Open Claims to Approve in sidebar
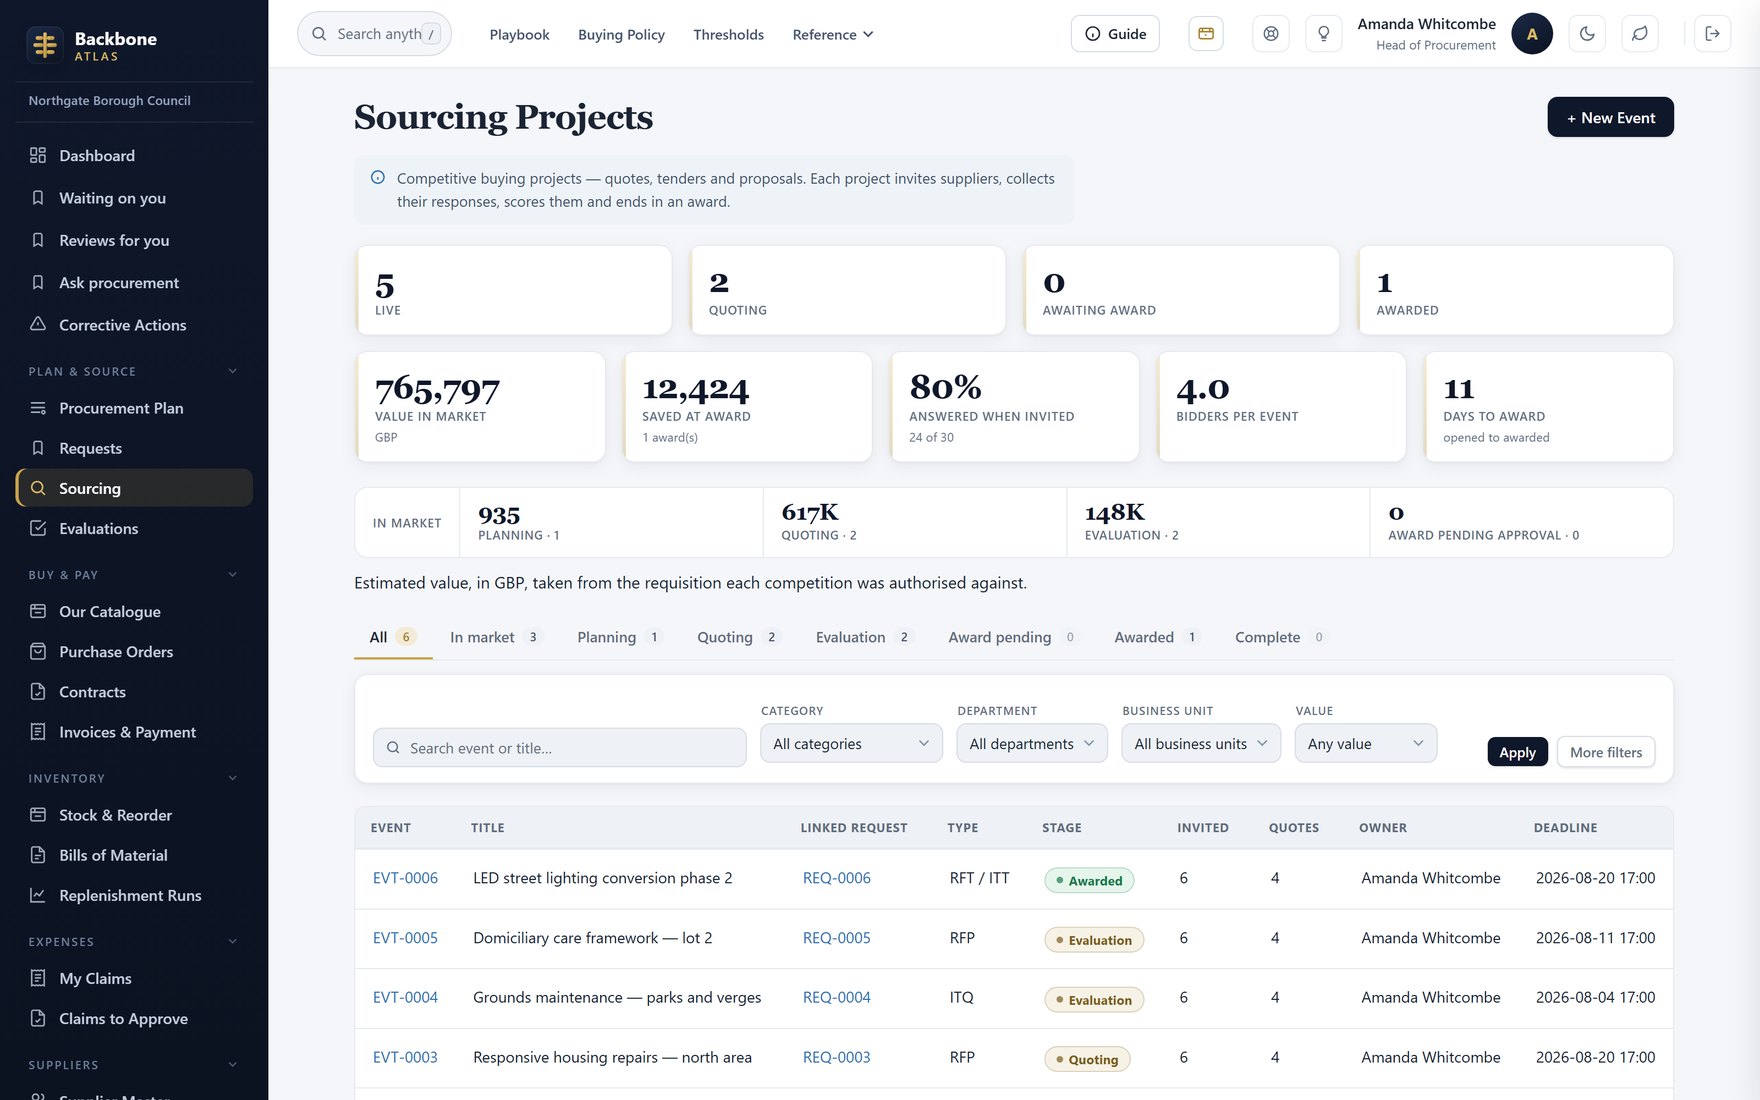Image resolution: width=1760 pixels, height=1100 pixels. pos(134,1018)
